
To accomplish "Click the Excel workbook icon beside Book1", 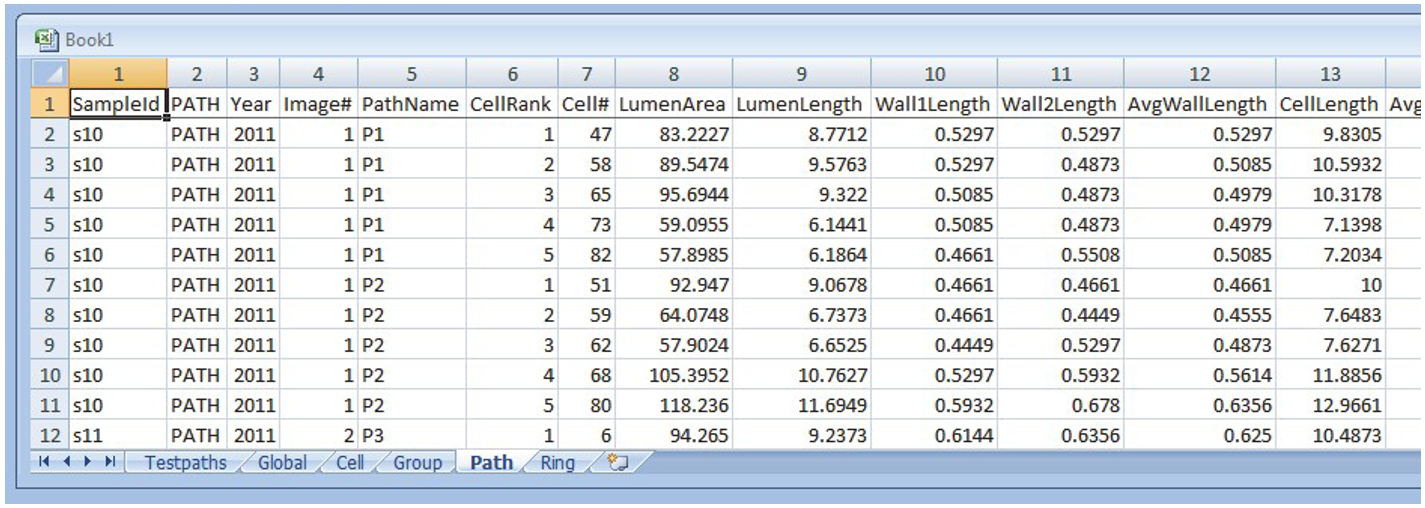I will click(x=47, y=39).
